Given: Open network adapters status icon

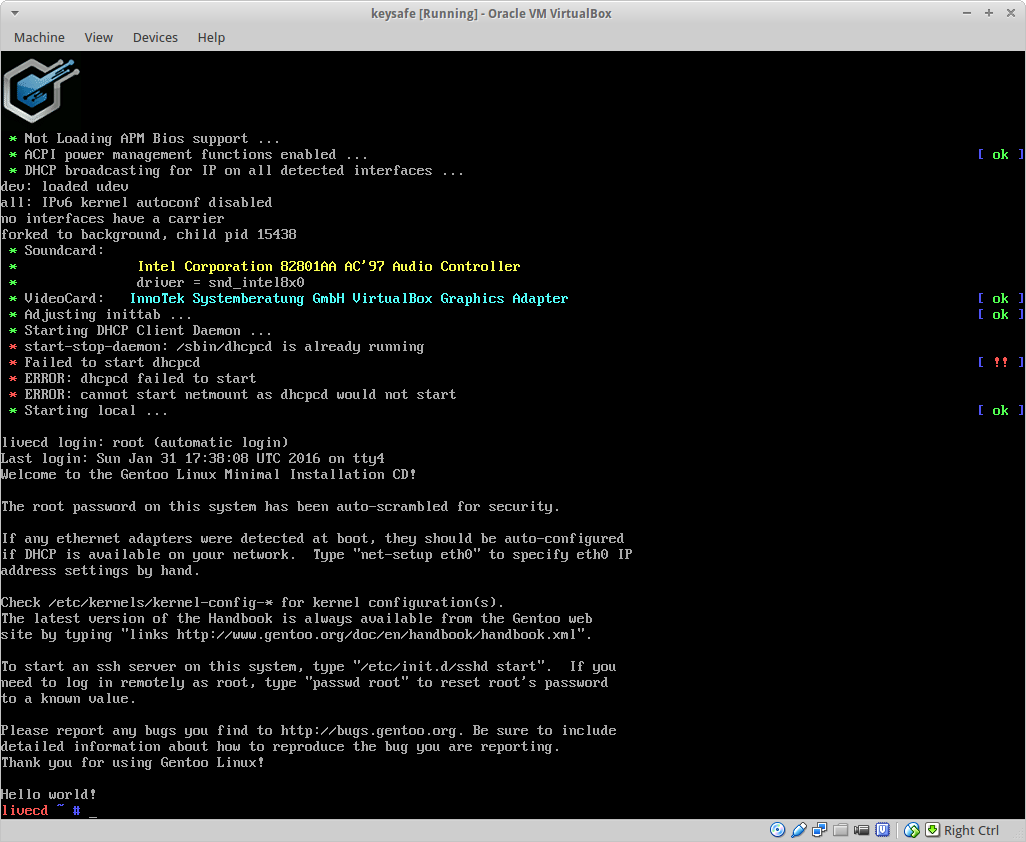Looking at the screenshot, I should pyautogui.click(x=819, y=830).
